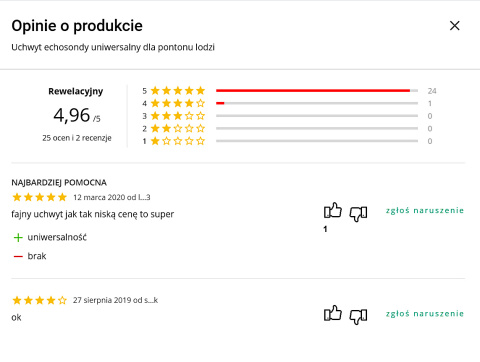480x362 pixels.
Task: Select the 1-star rating row stars
Action: click(178, 141)
